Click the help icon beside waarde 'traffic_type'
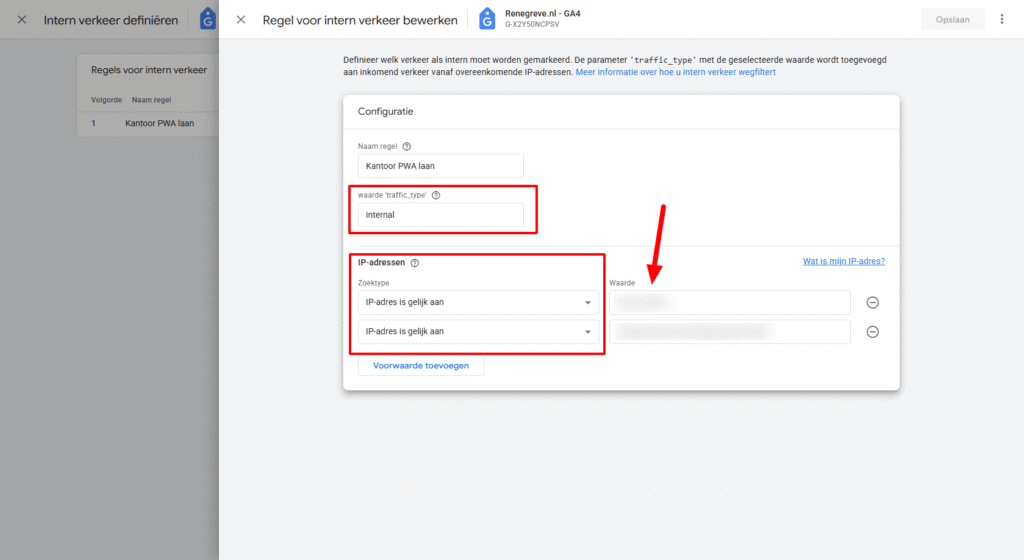Screen dimensions: 1024x560 (x=436, y=195)
